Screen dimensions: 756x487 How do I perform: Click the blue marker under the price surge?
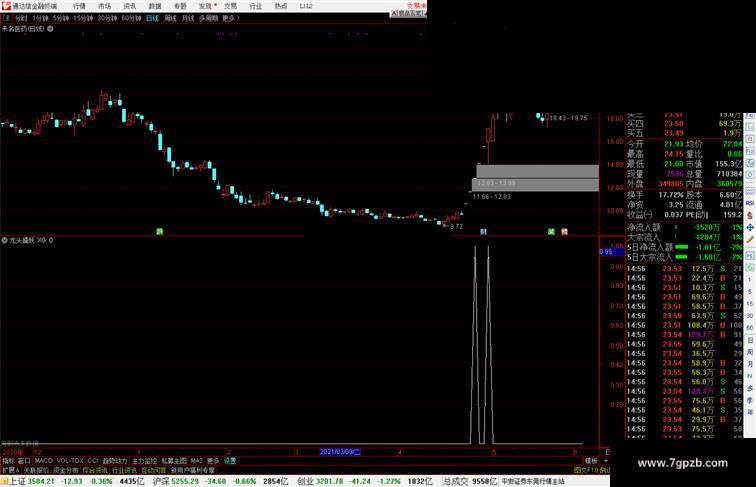(x=484, y=232)
